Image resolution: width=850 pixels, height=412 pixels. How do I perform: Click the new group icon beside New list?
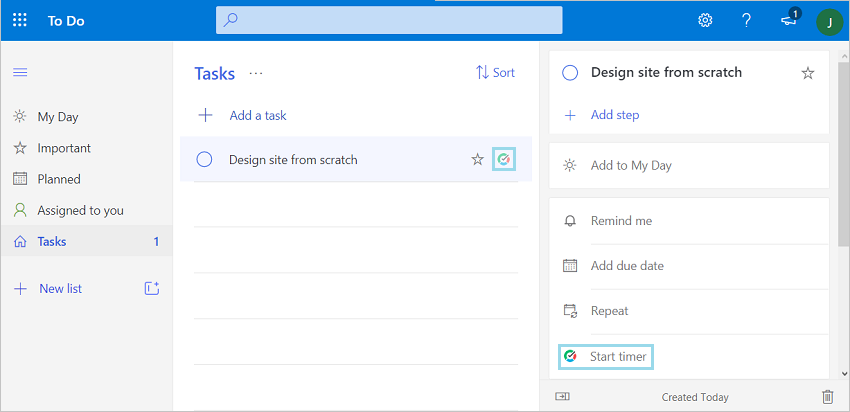coord(152,288)
